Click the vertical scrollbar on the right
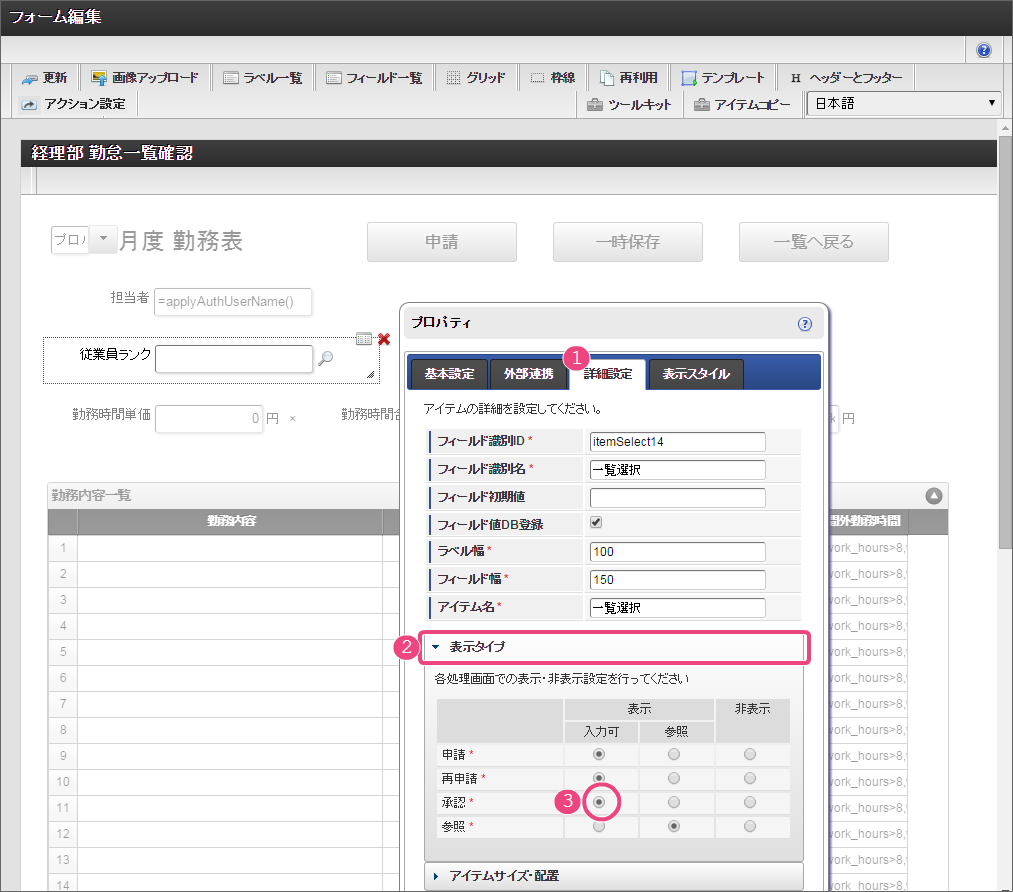The width and height of the screenshot is (1013, 892). [1004, 400]
